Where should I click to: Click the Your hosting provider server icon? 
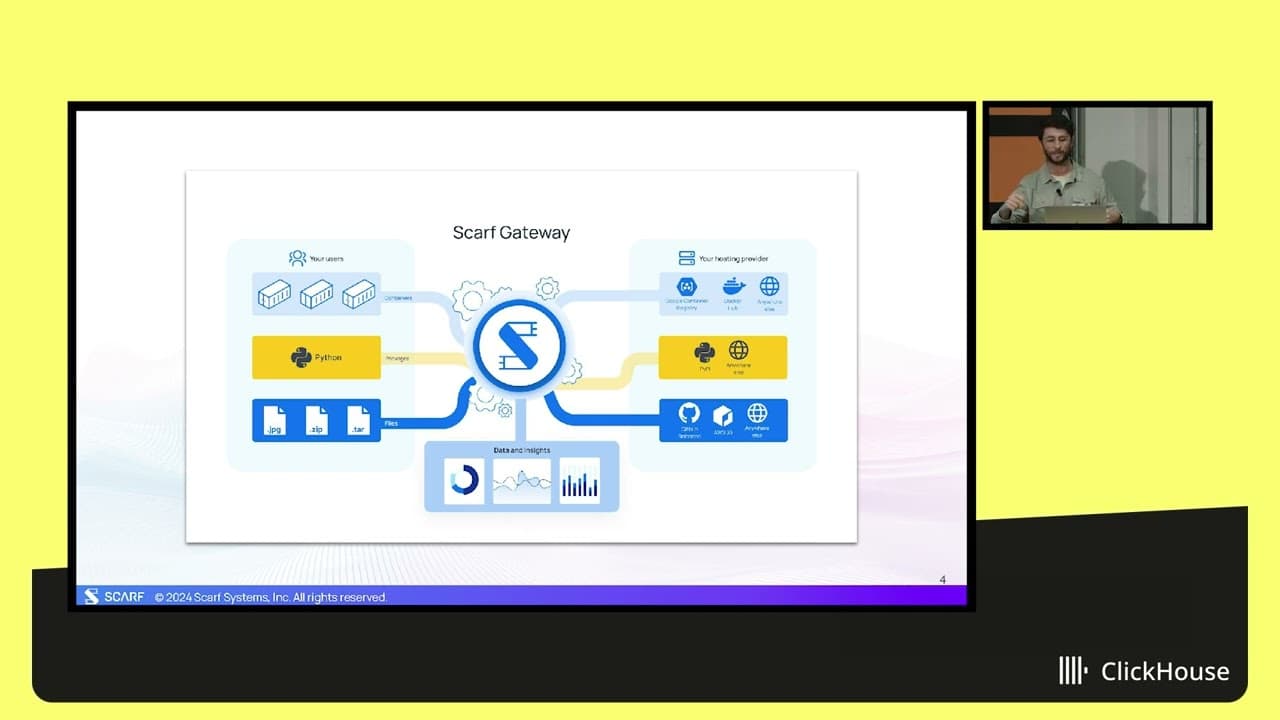click(x=687, y=258)
